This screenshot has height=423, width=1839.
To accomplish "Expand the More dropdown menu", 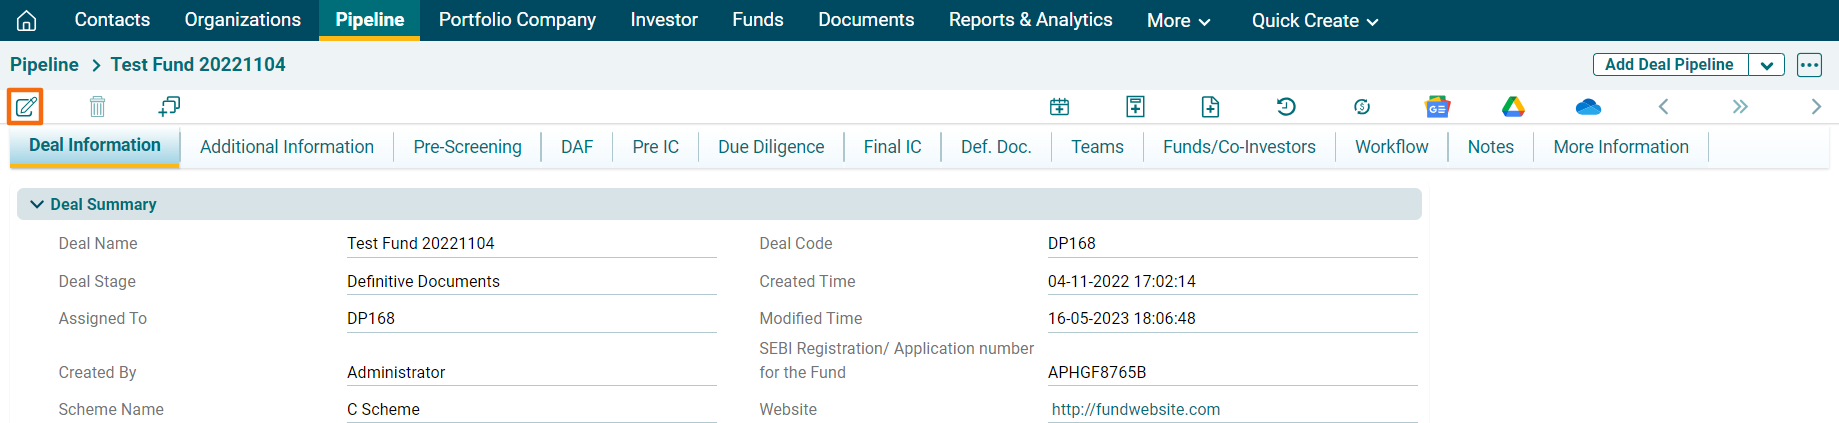I will 1178,20.
